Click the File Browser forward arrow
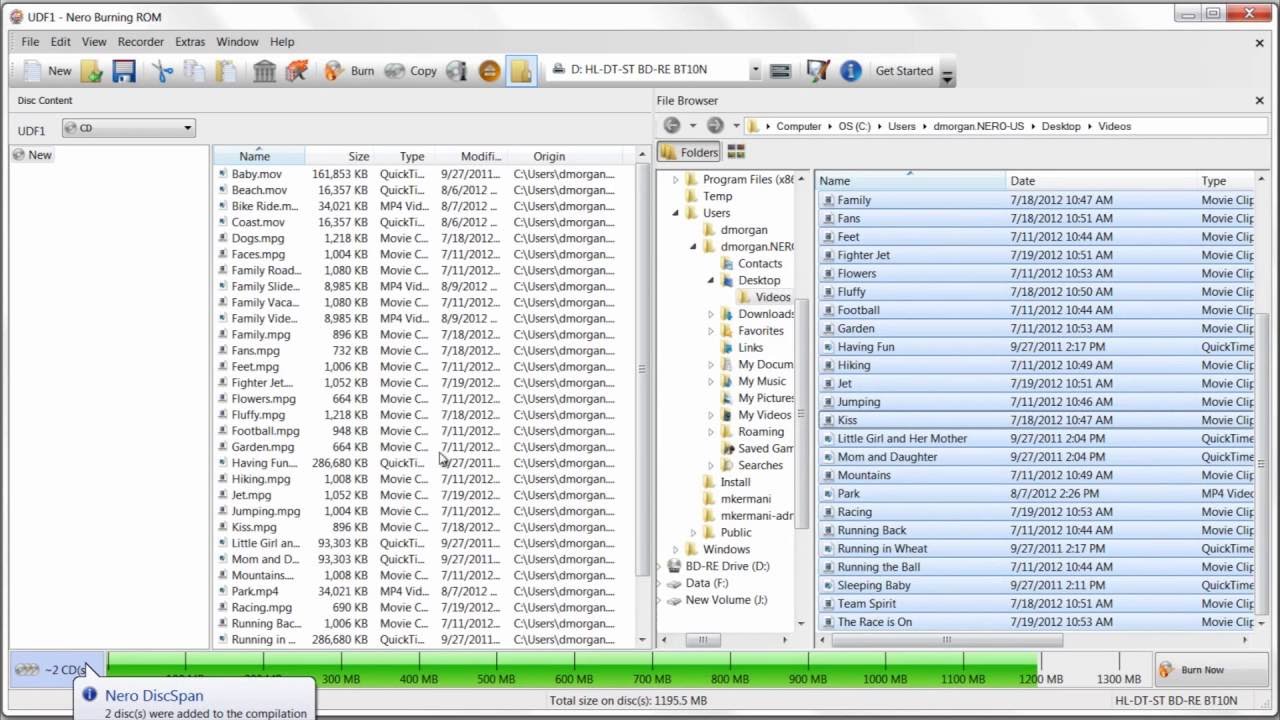The image size is (1280, 720). point(715,126)
